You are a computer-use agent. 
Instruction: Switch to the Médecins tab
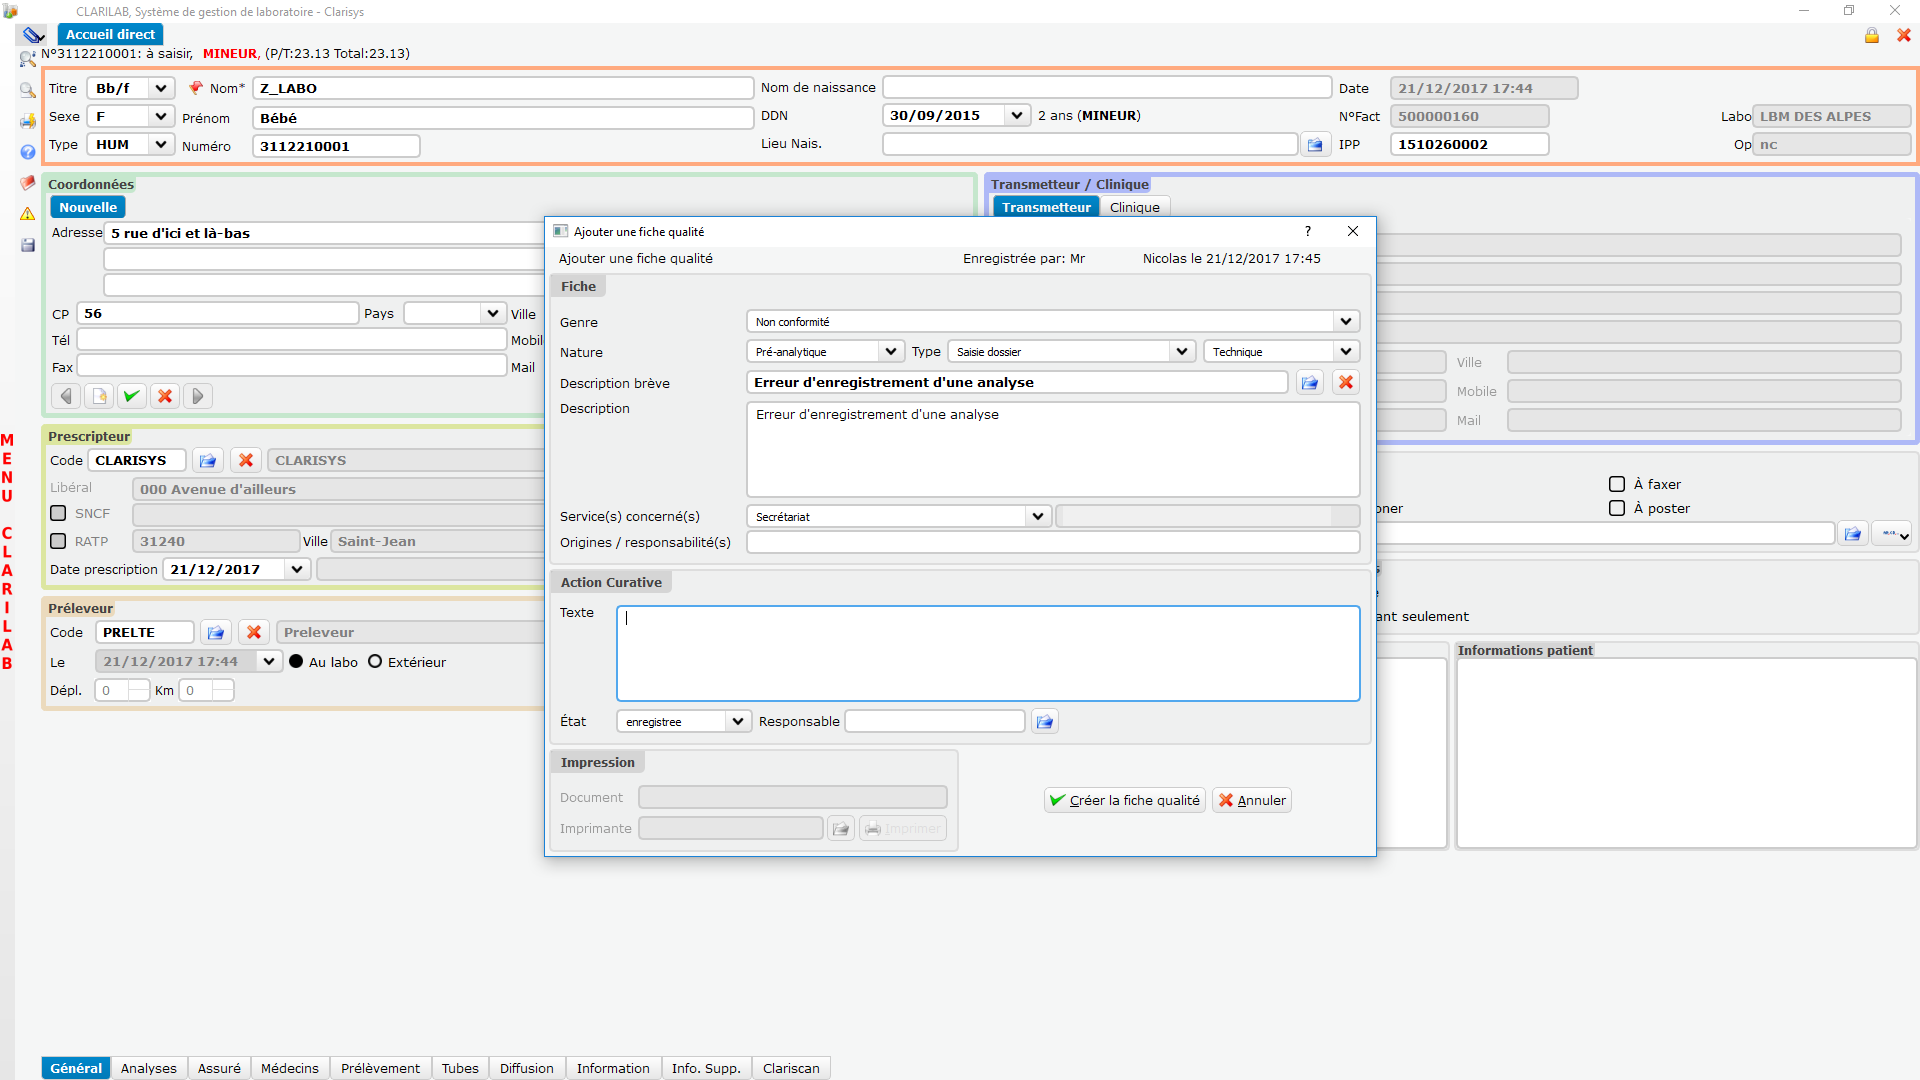[290, 1069]
